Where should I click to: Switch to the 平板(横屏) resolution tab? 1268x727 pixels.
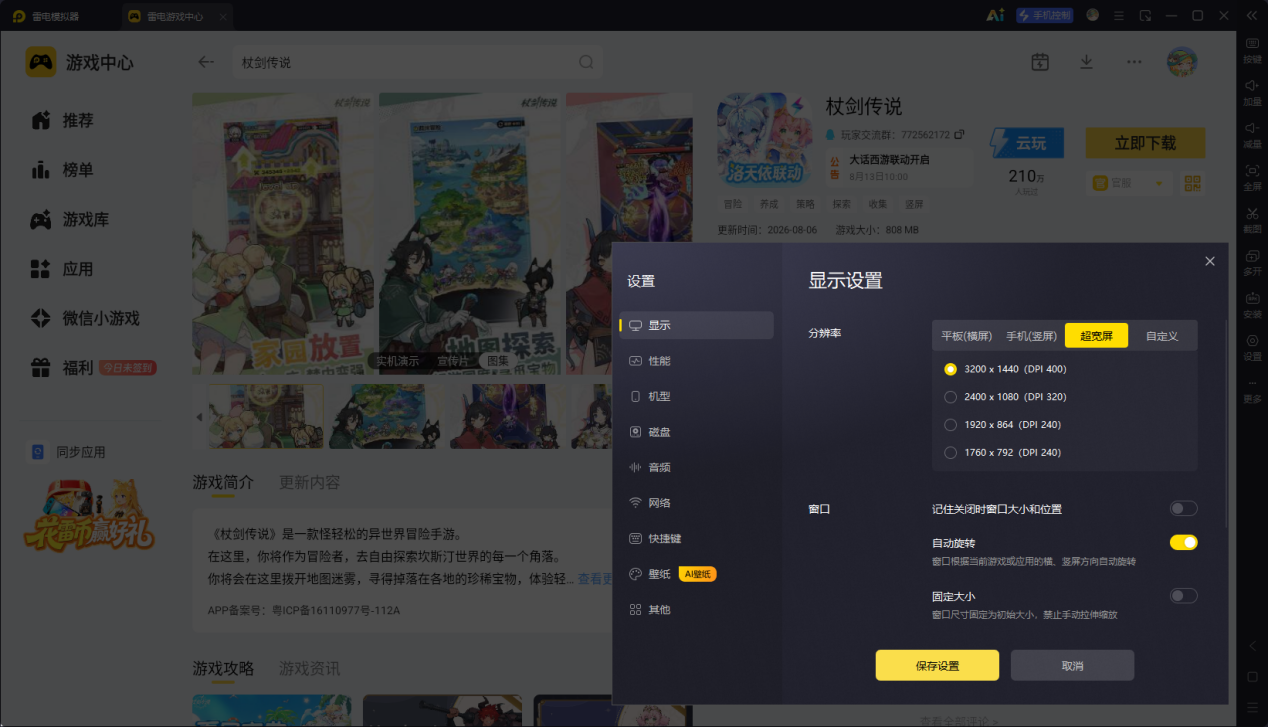coord(966,336)
